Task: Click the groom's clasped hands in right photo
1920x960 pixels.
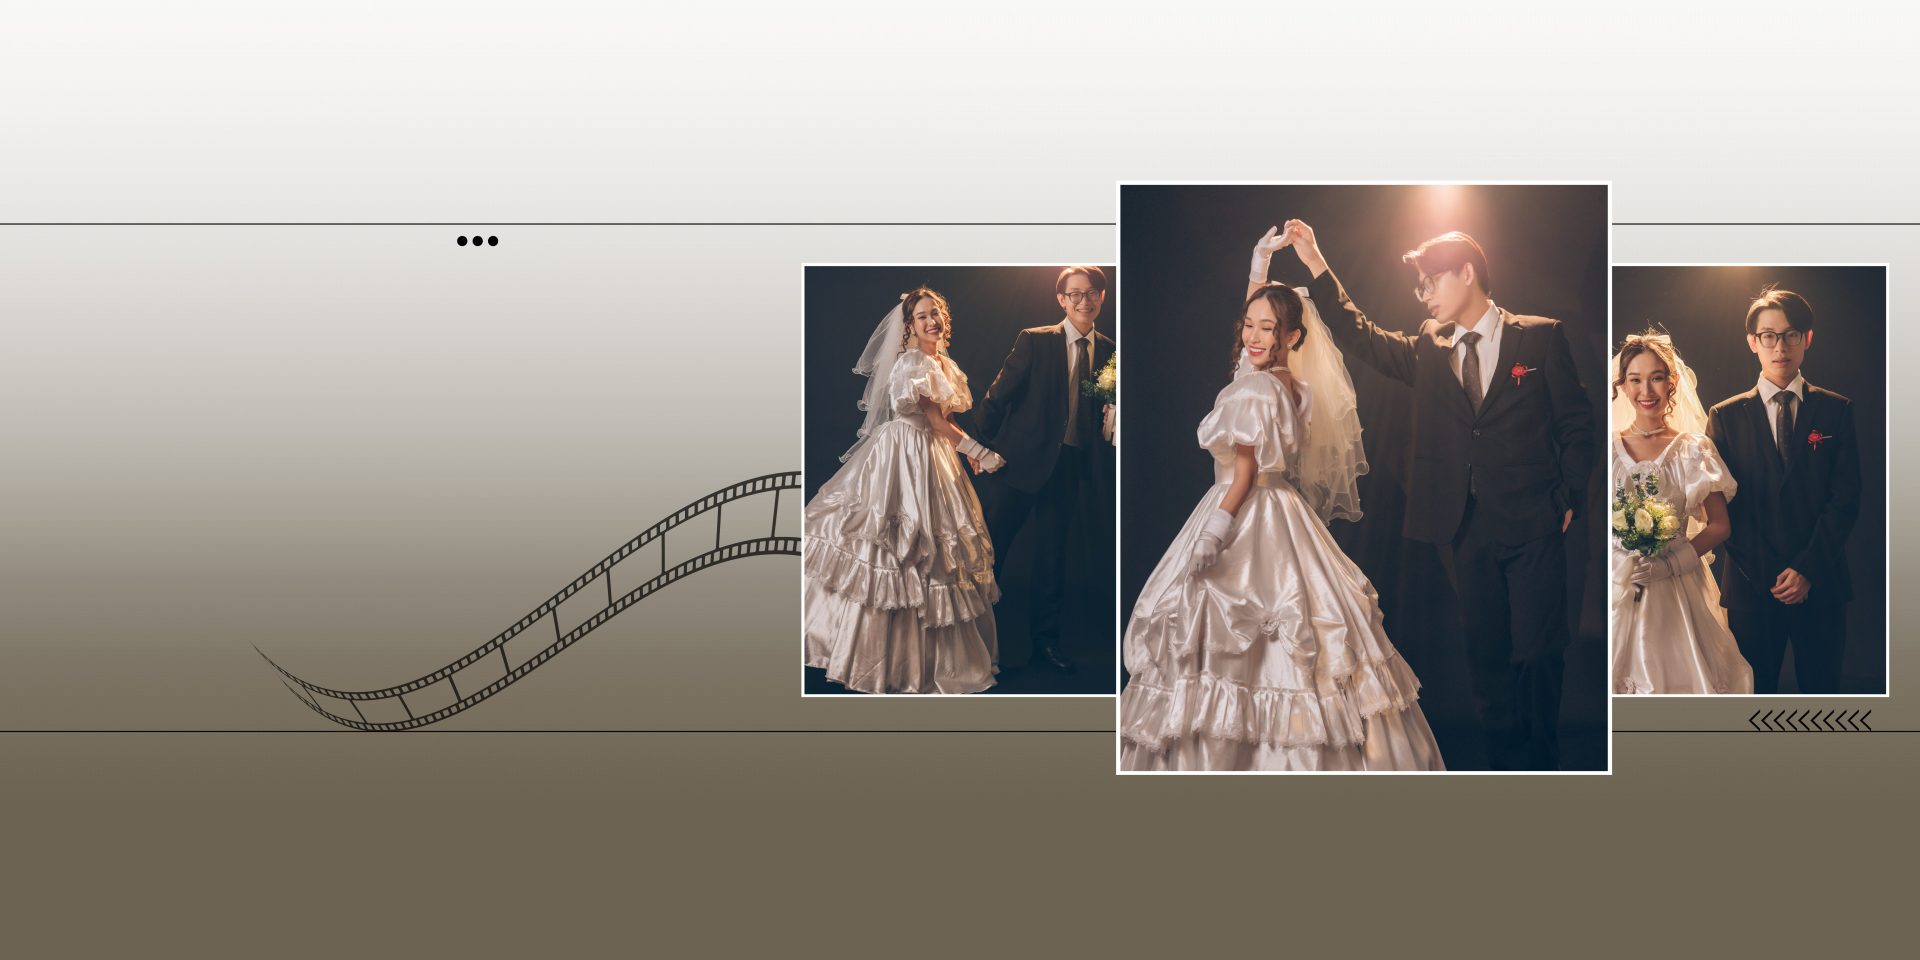Action: tap(1790, 588)
